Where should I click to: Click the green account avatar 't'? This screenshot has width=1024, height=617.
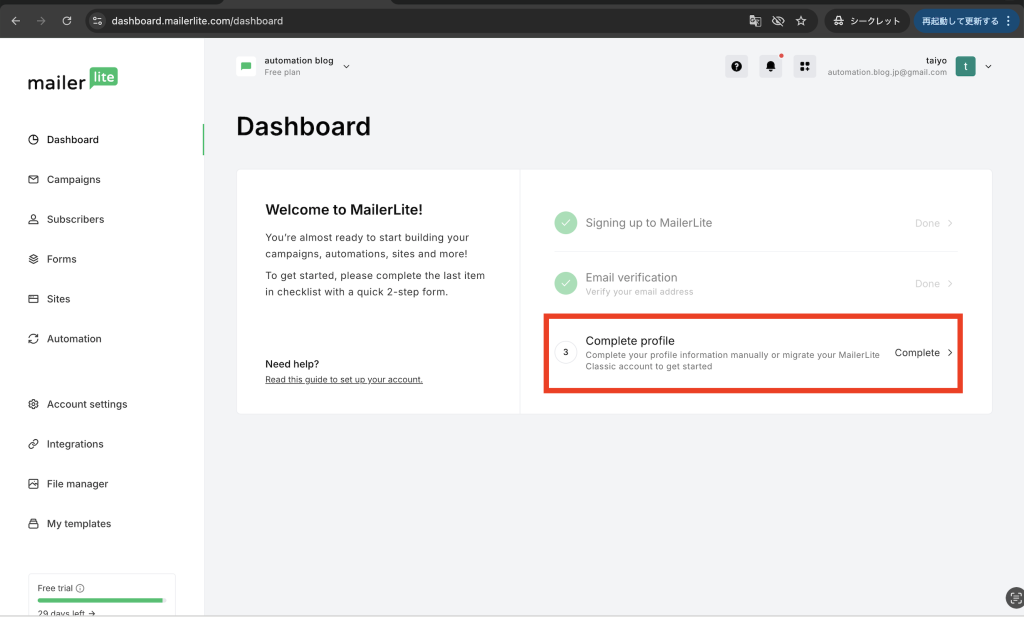965,66
